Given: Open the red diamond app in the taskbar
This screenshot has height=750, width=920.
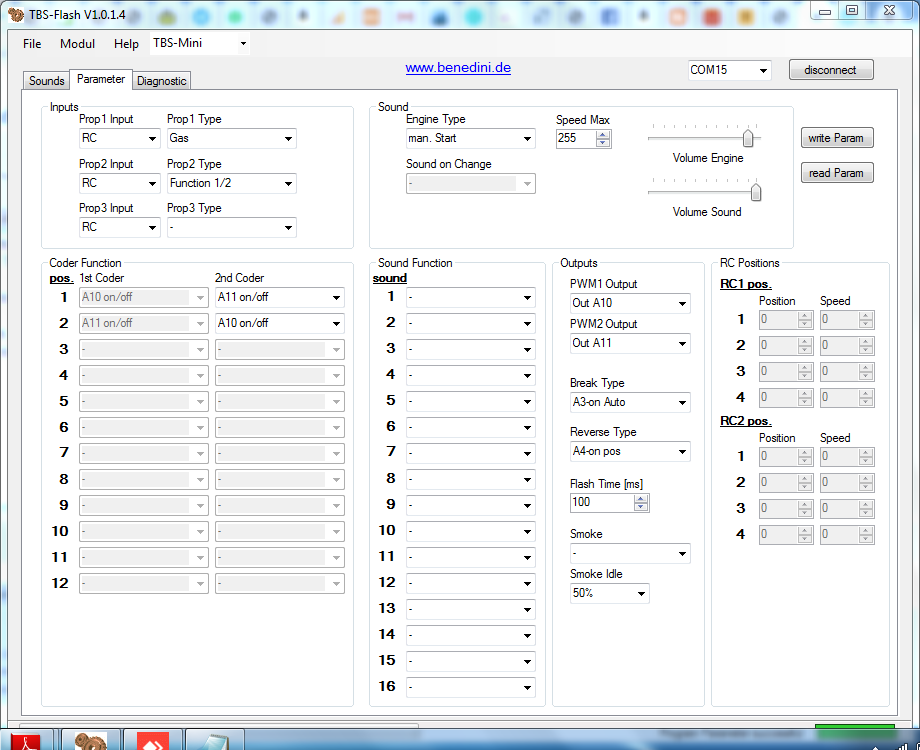Looking at the screenshot, I should 153,741.
